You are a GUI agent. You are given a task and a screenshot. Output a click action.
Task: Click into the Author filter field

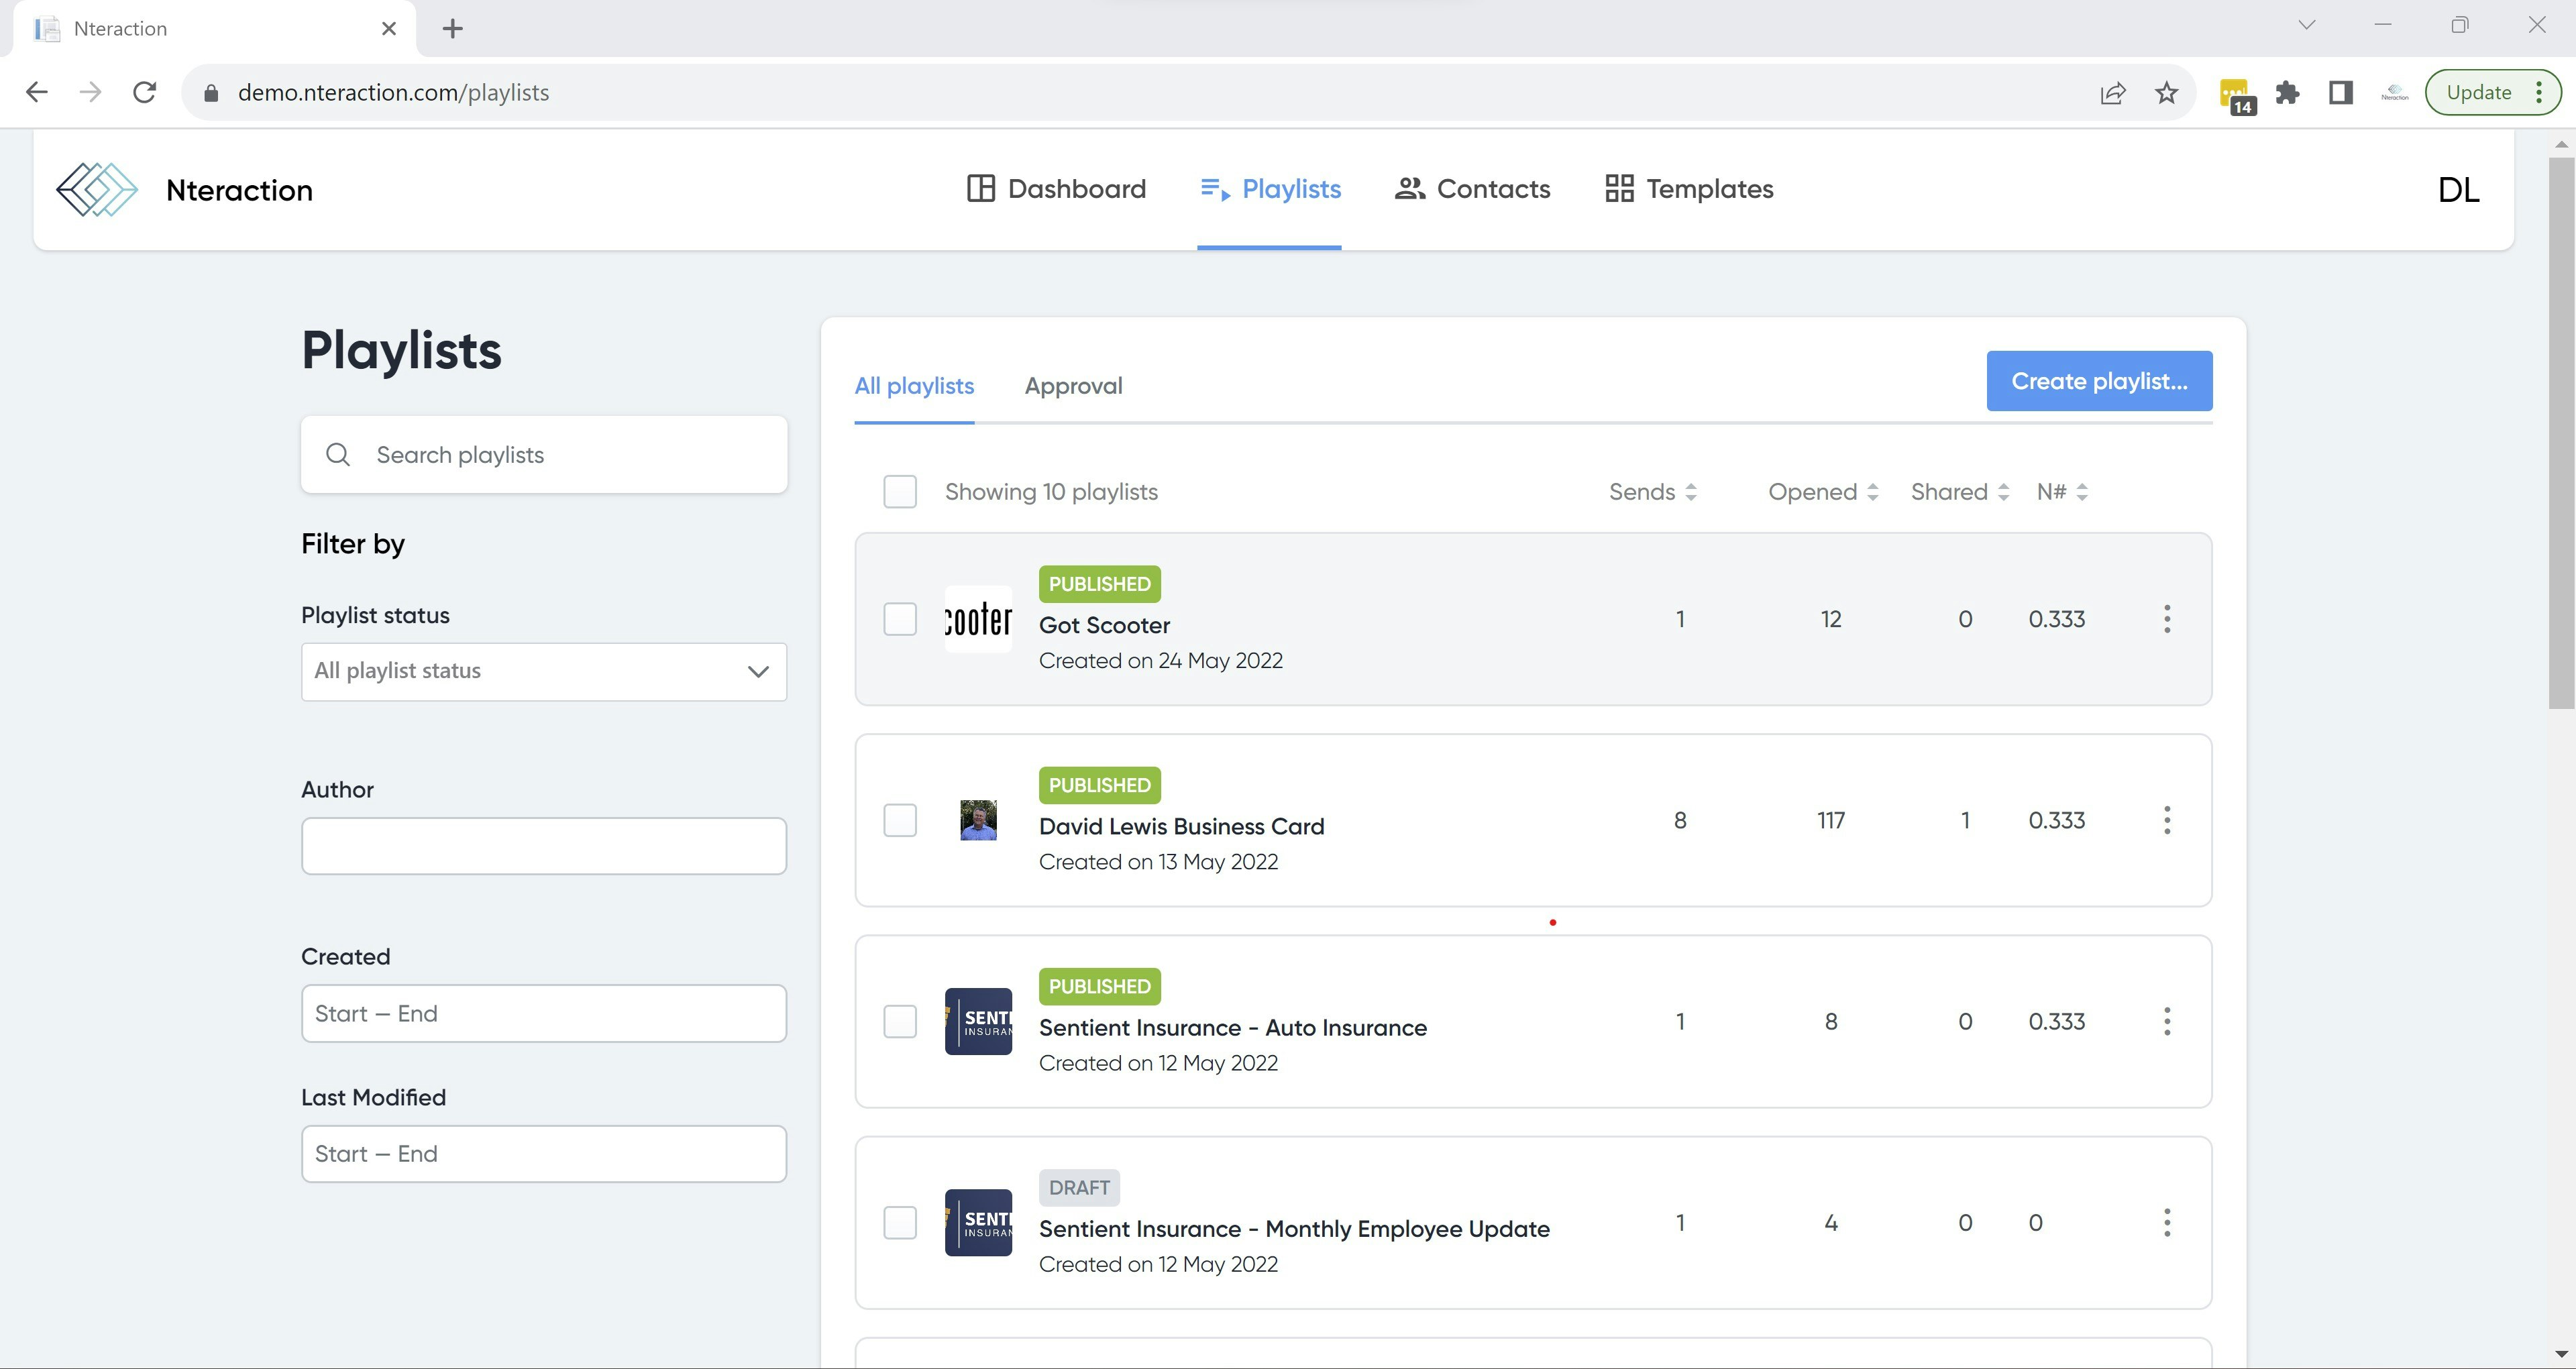pos(544,846)
